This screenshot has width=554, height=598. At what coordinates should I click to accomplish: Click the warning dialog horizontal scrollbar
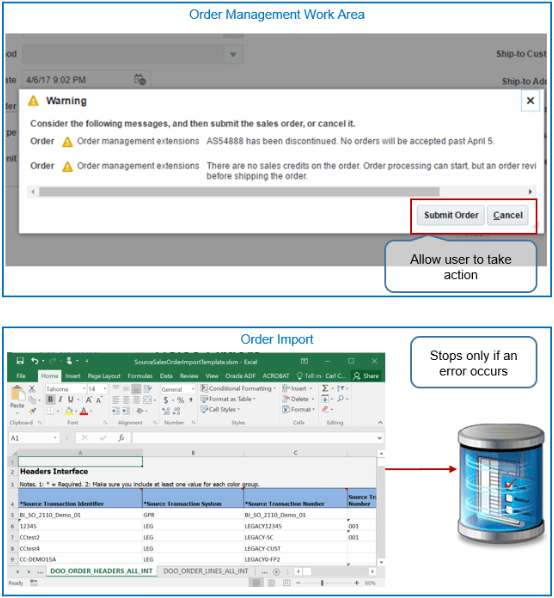[239, 191]
